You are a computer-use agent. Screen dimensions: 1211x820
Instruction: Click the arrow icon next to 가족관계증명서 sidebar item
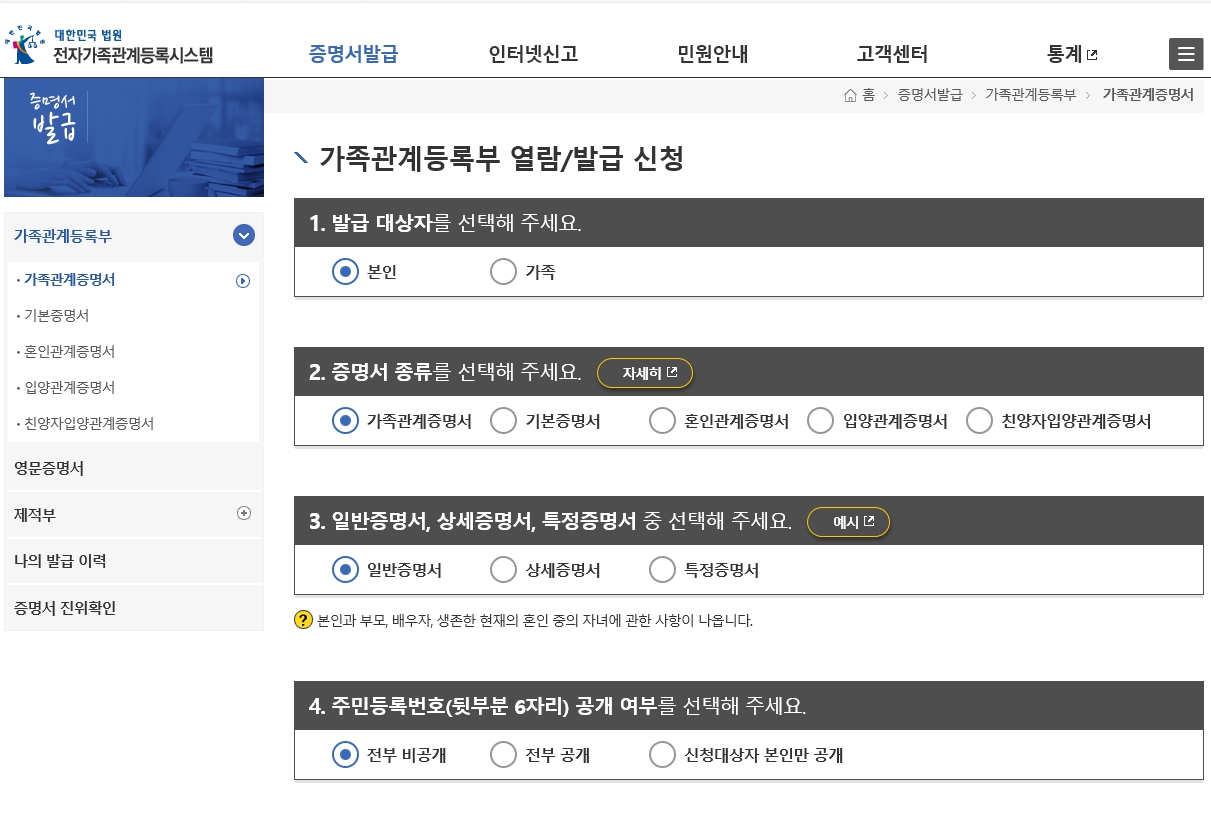click(x=242, y=281)
